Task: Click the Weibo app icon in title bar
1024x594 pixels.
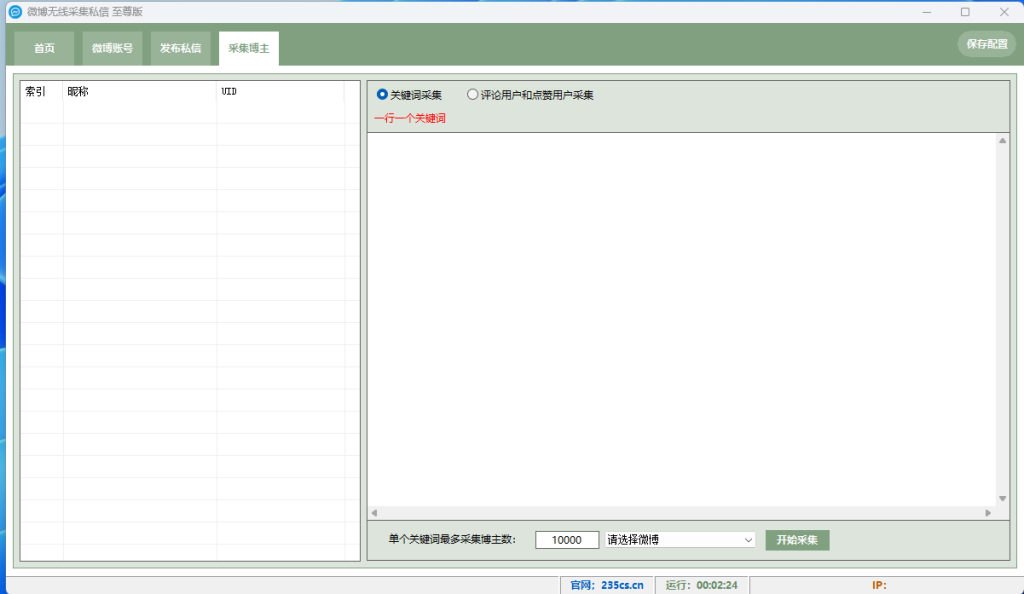Action: pyautogui.click(x=15, y=12)
